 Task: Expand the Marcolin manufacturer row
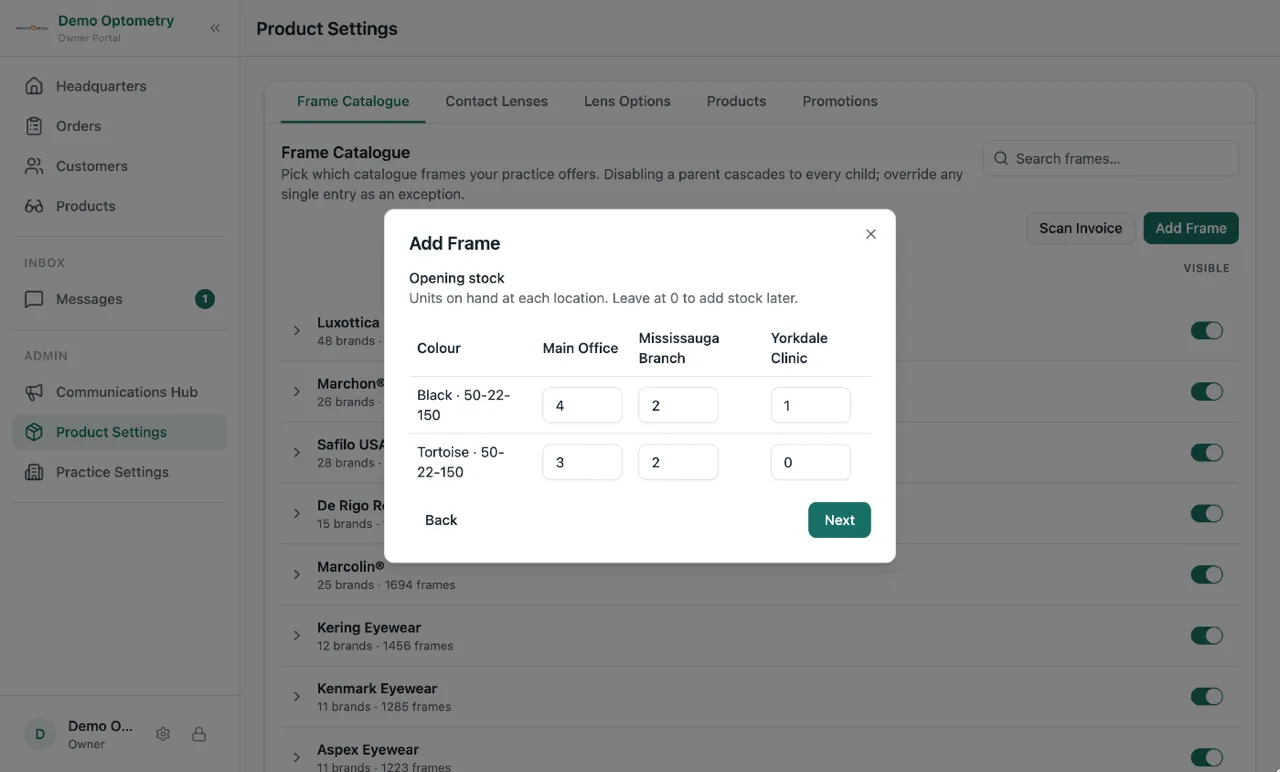point(297,575)
